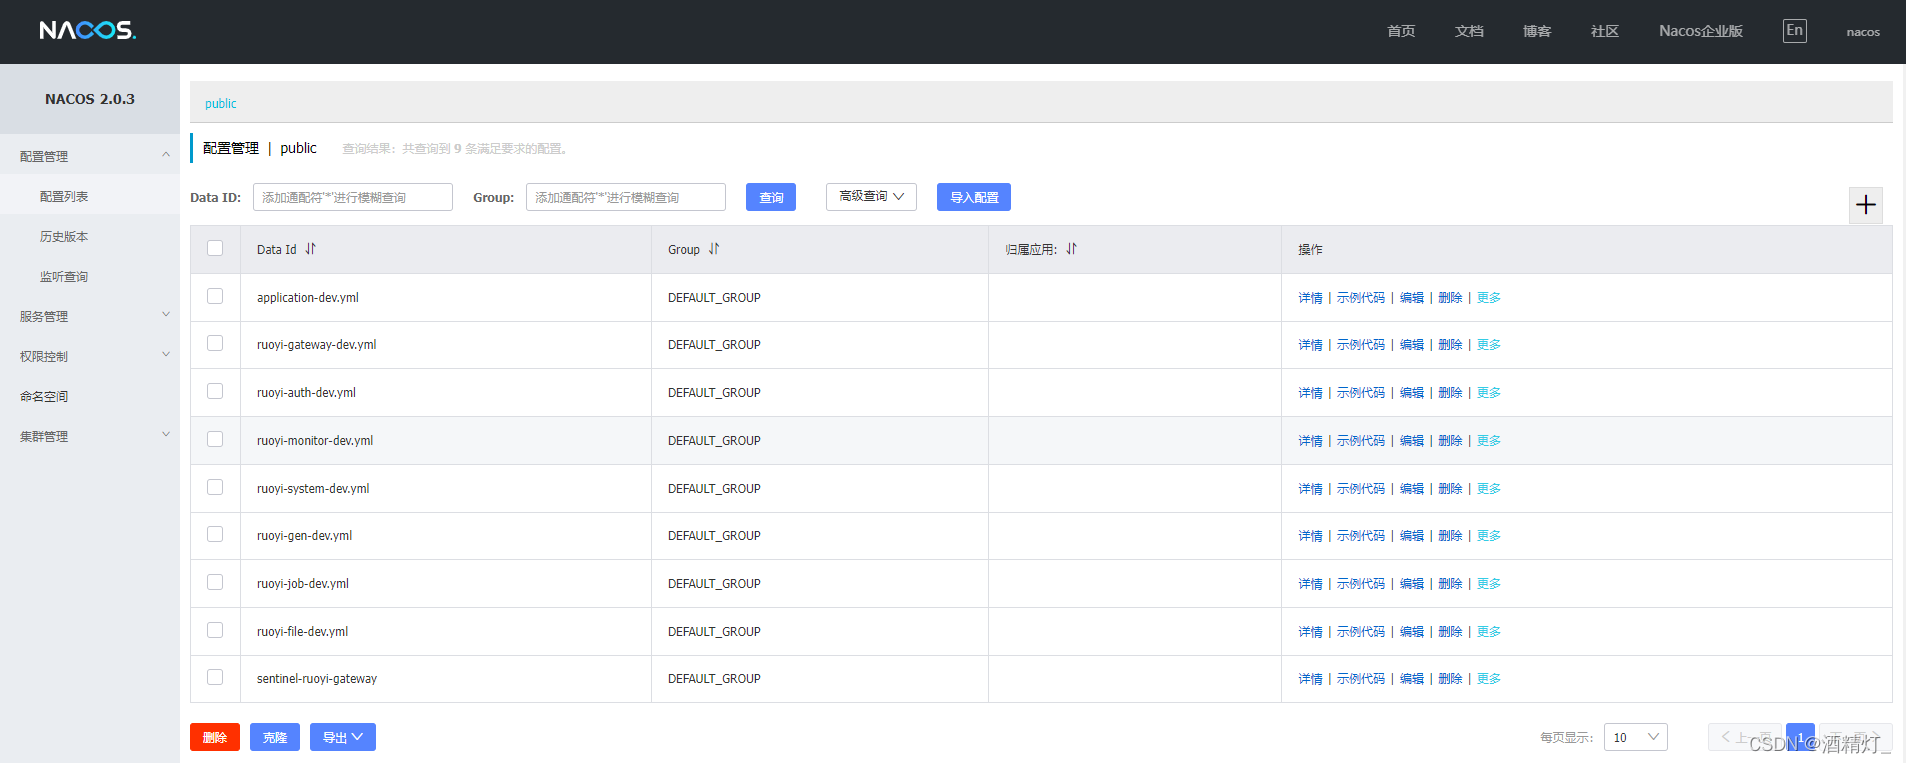Click 示例代码 for ruoyi-file-dev.yml

[1361, 632]
